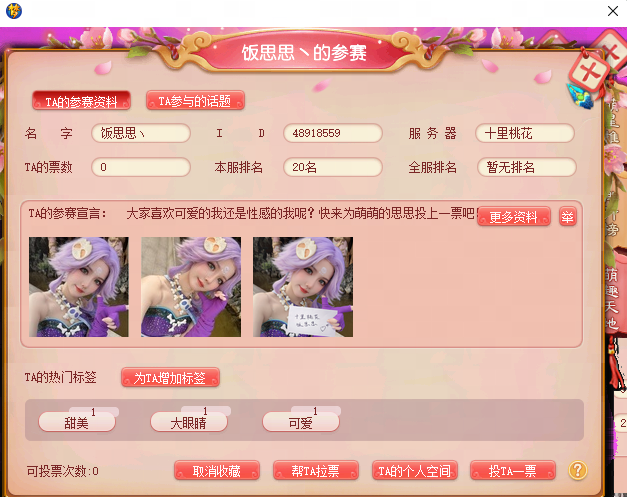Viewport: 627px width, 497px height.
Task: Open the first contestant photo thumbnail
Action: click(79, 287)
